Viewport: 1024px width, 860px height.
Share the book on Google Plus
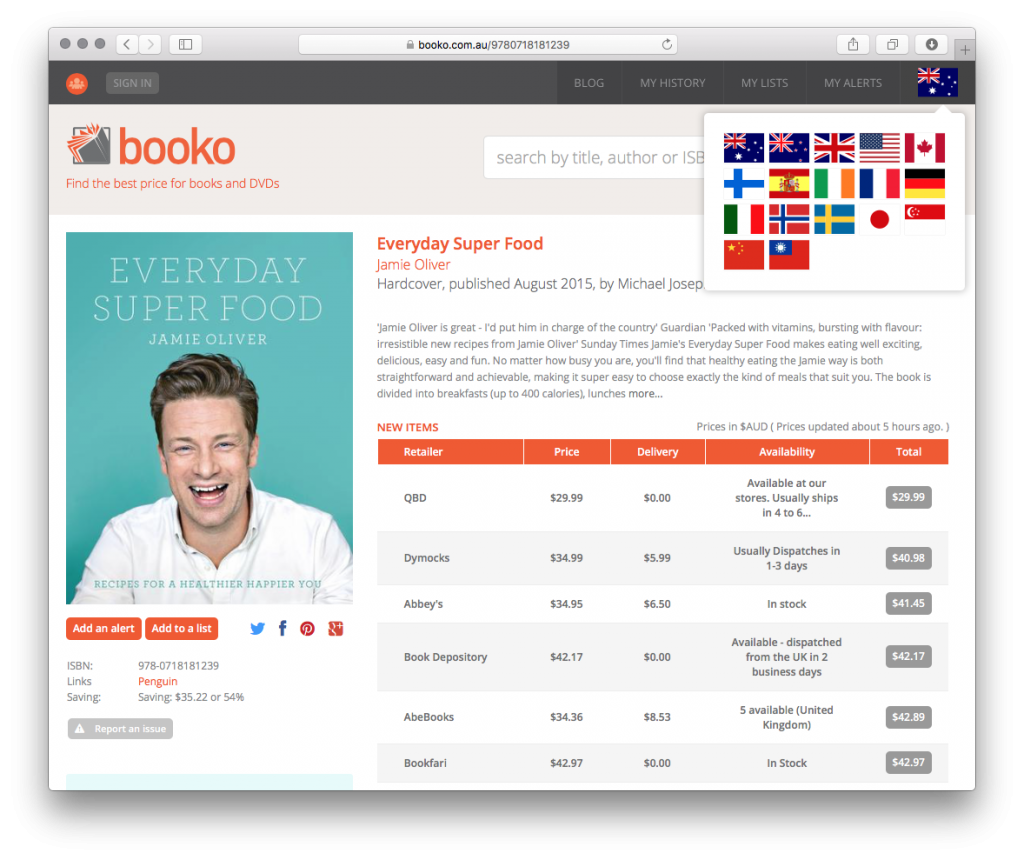(x=336, y=628)
